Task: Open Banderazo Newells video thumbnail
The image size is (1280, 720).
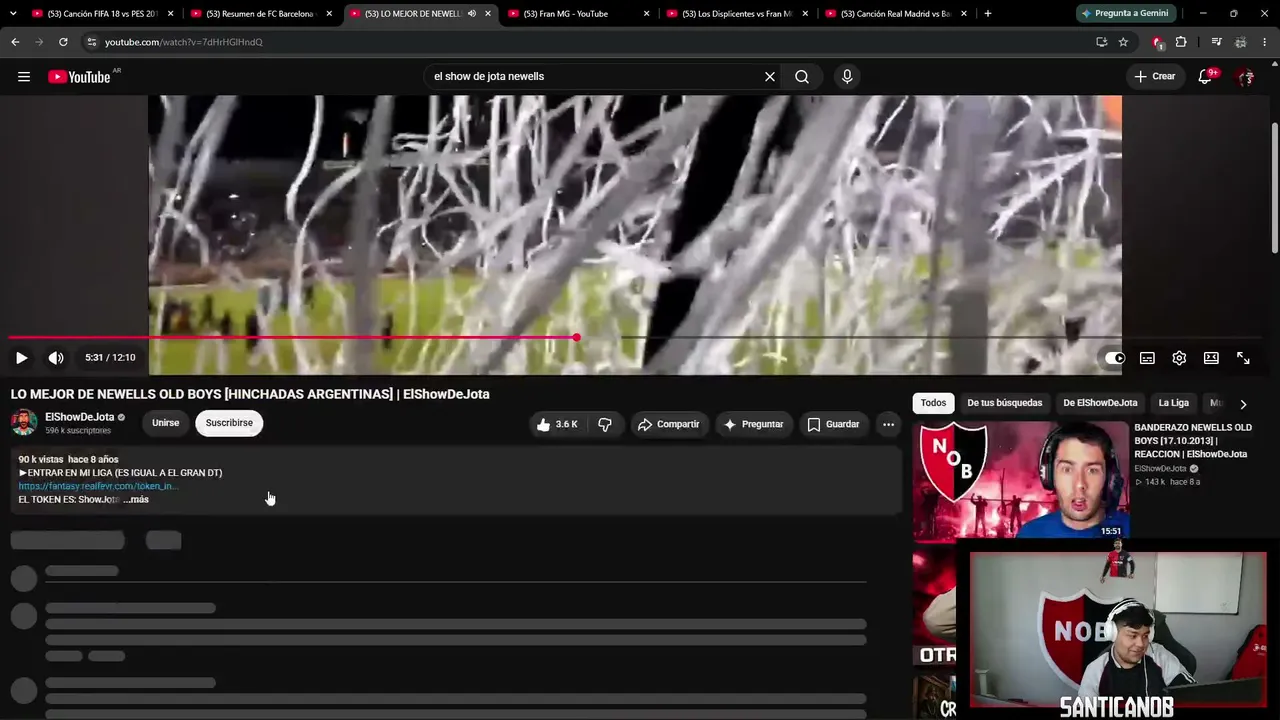Action: point(1020,481)
